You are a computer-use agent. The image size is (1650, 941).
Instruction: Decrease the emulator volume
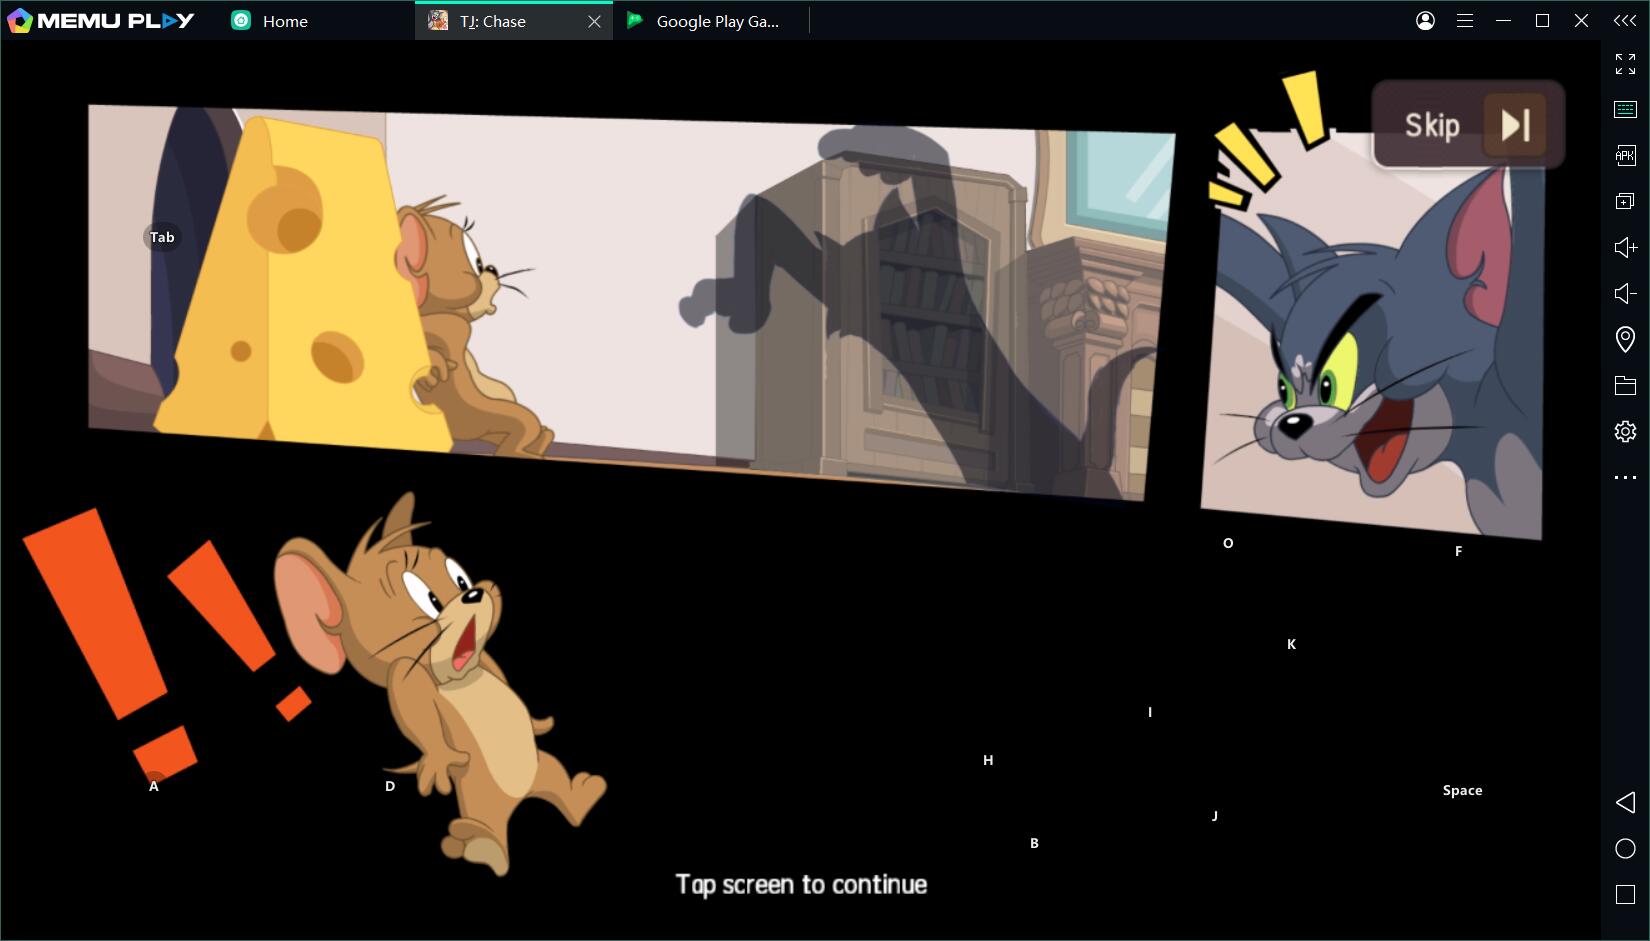pyautogui.click(x=1625, y=293)
